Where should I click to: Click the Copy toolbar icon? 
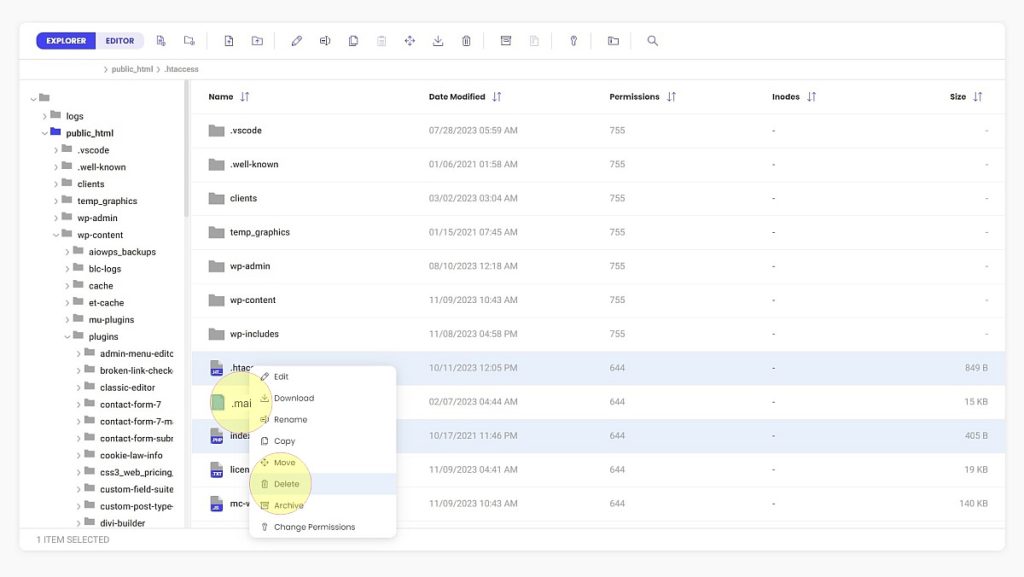pyautogui.click(x=353, y=40)
